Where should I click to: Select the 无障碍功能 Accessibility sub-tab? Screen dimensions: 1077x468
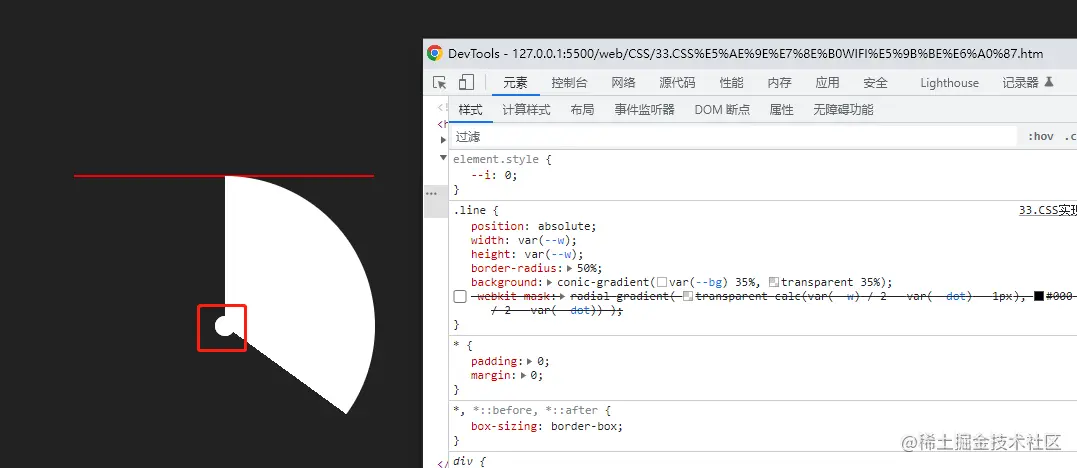pos(843,109)
